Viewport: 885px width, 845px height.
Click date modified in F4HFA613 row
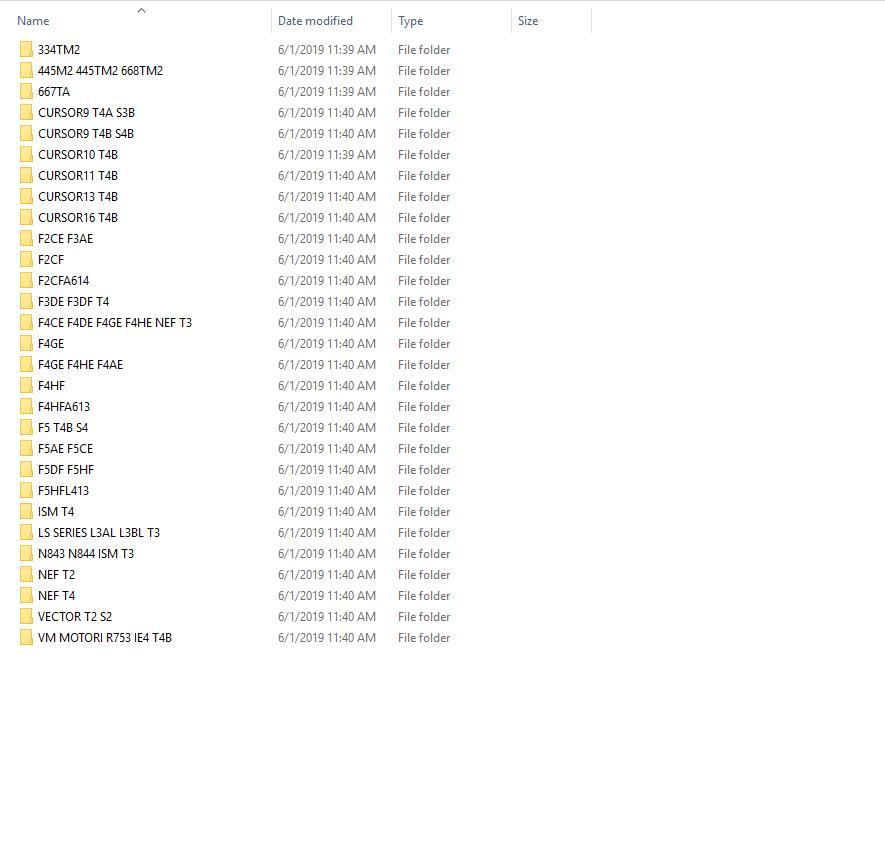(327, 406)
